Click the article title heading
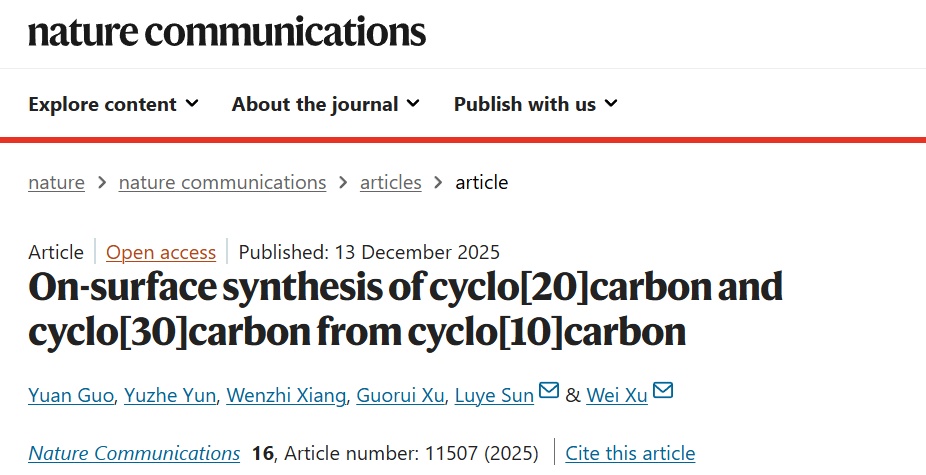 (406, 309)
